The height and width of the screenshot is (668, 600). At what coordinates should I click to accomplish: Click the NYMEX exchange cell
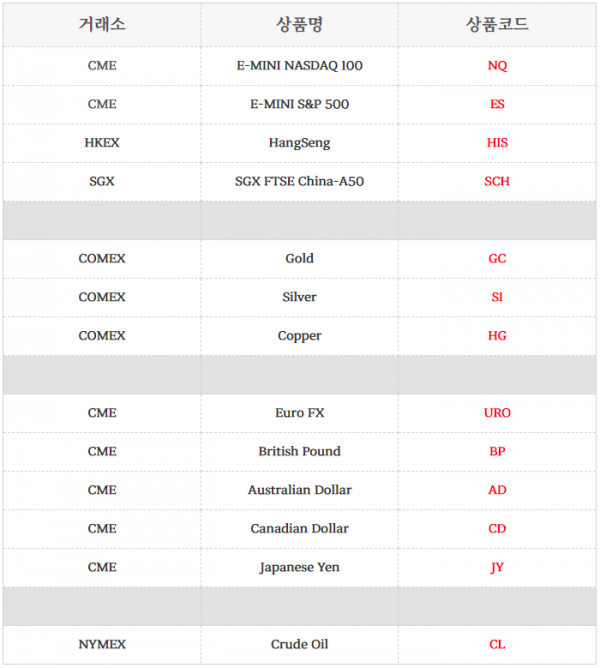pos(102,645)
